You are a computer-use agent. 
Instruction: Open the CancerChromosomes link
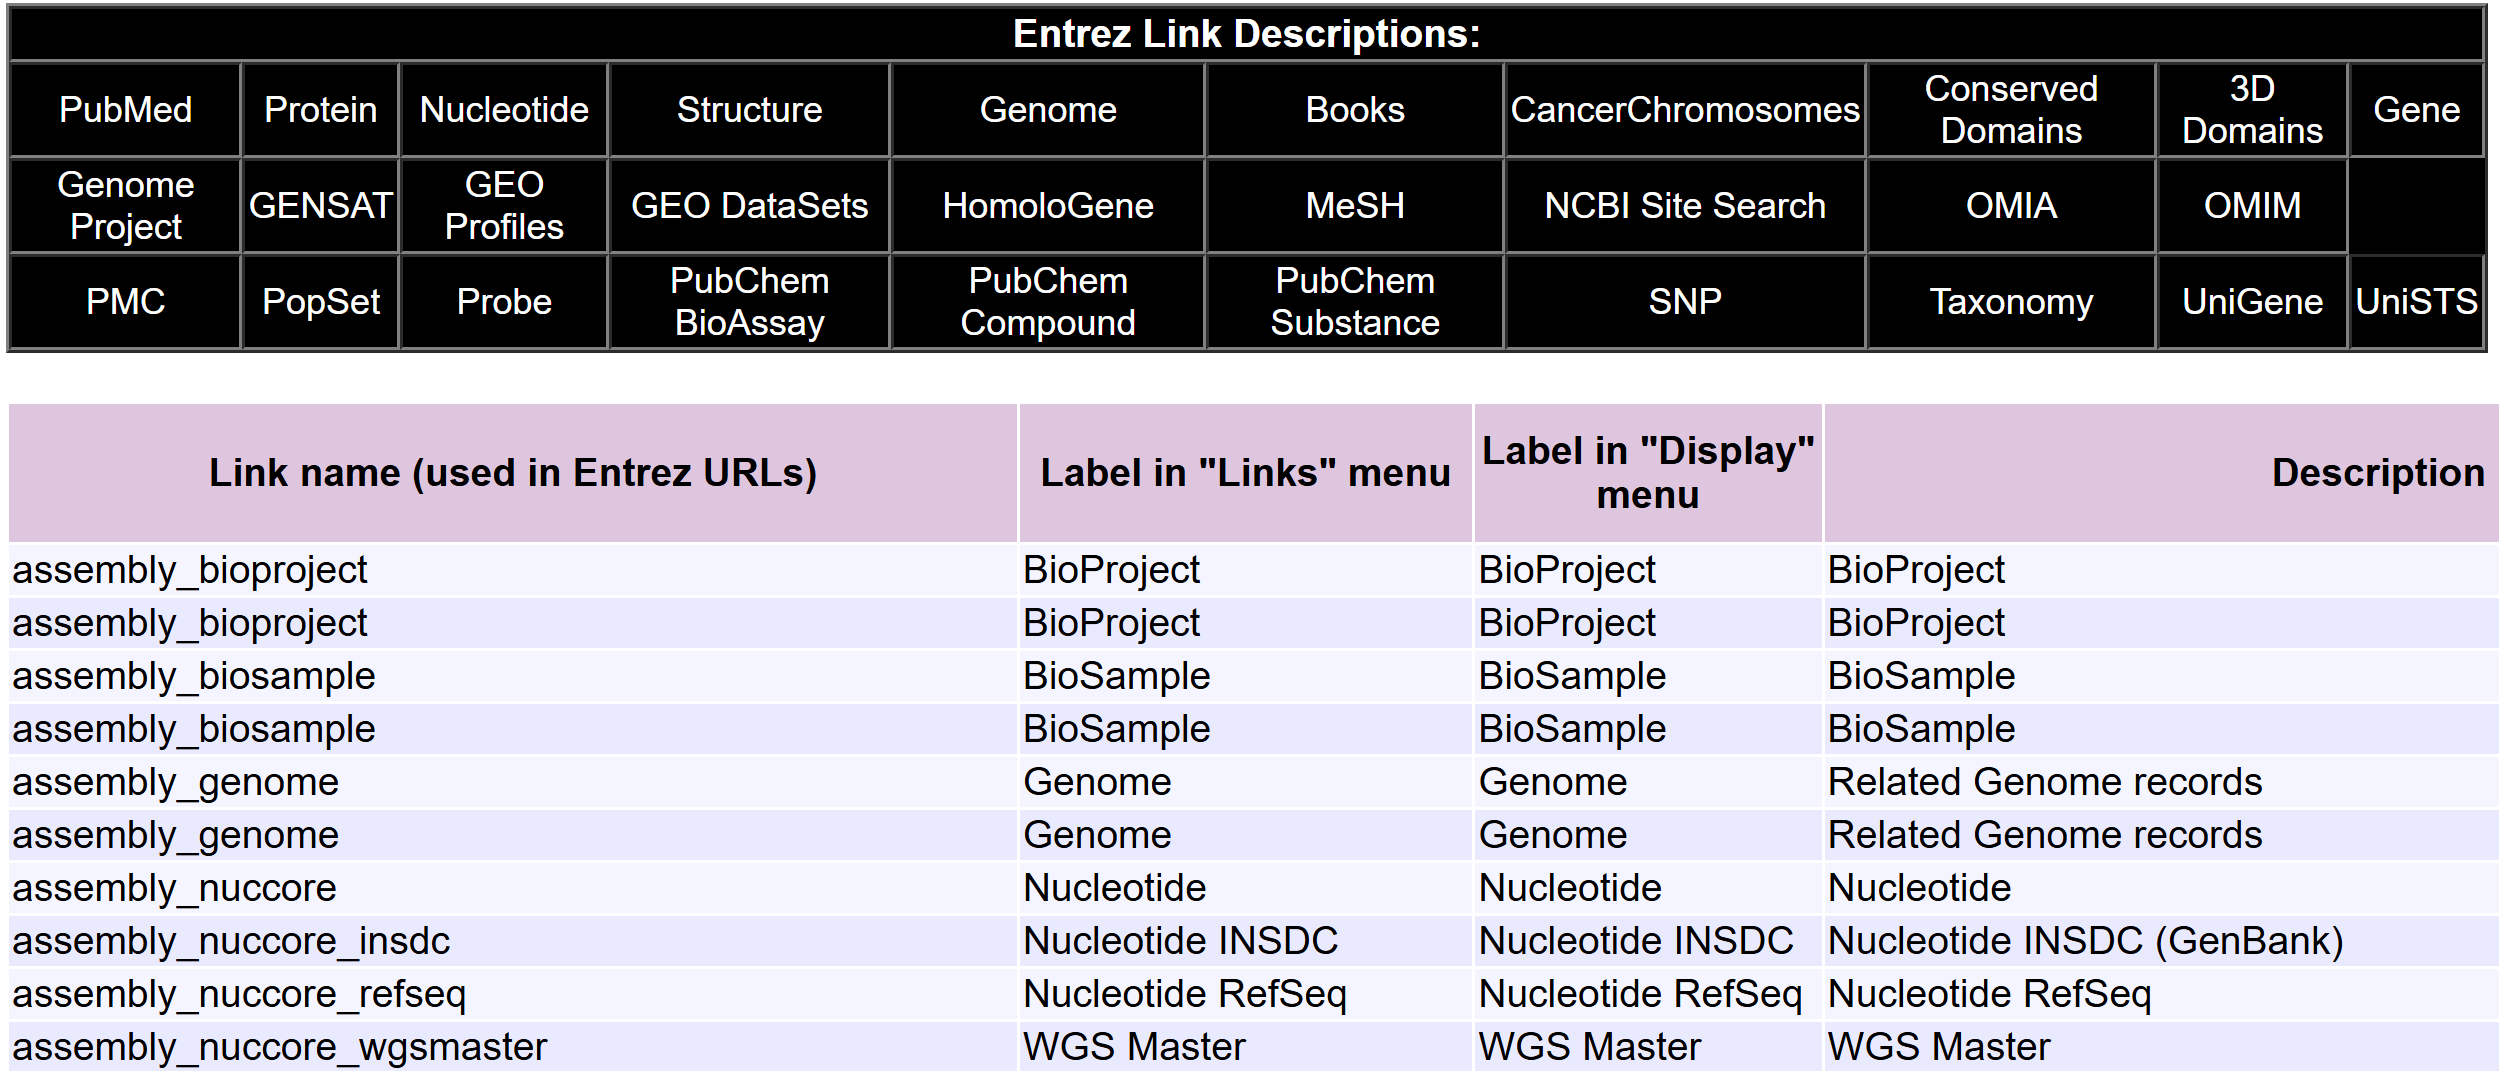coord(1685,110)
